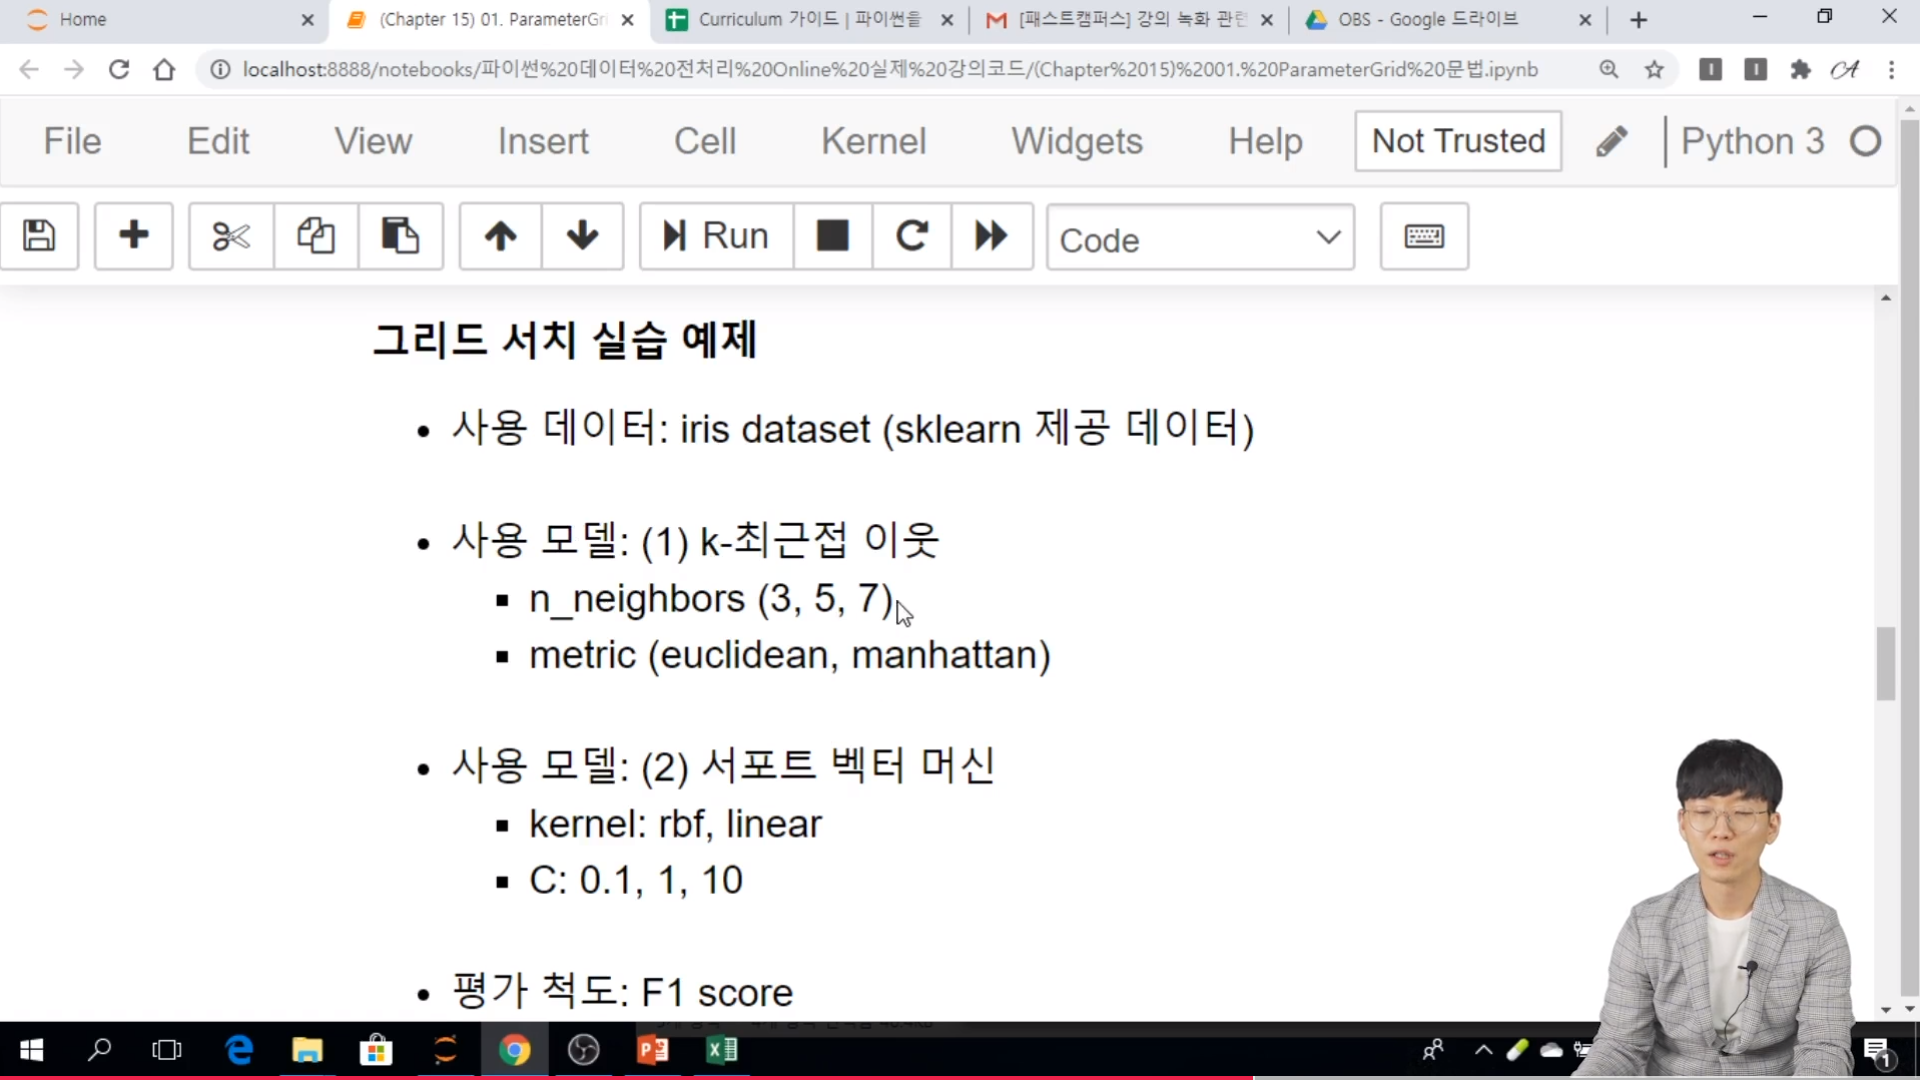Image resolution: width=1920 pixels, height=1080 pixels.
Task: Save notebook with floppy disk icon
Action: point(39,237)
